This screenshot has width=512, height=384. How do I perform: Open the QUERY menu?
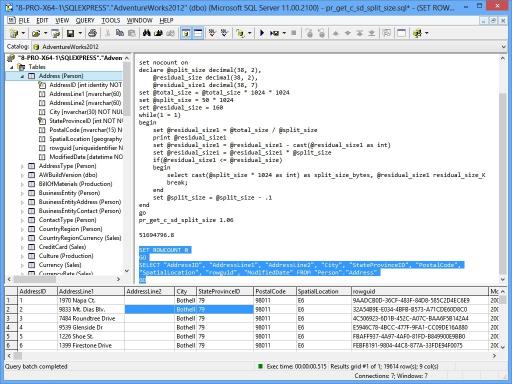(x=85, y=21)
